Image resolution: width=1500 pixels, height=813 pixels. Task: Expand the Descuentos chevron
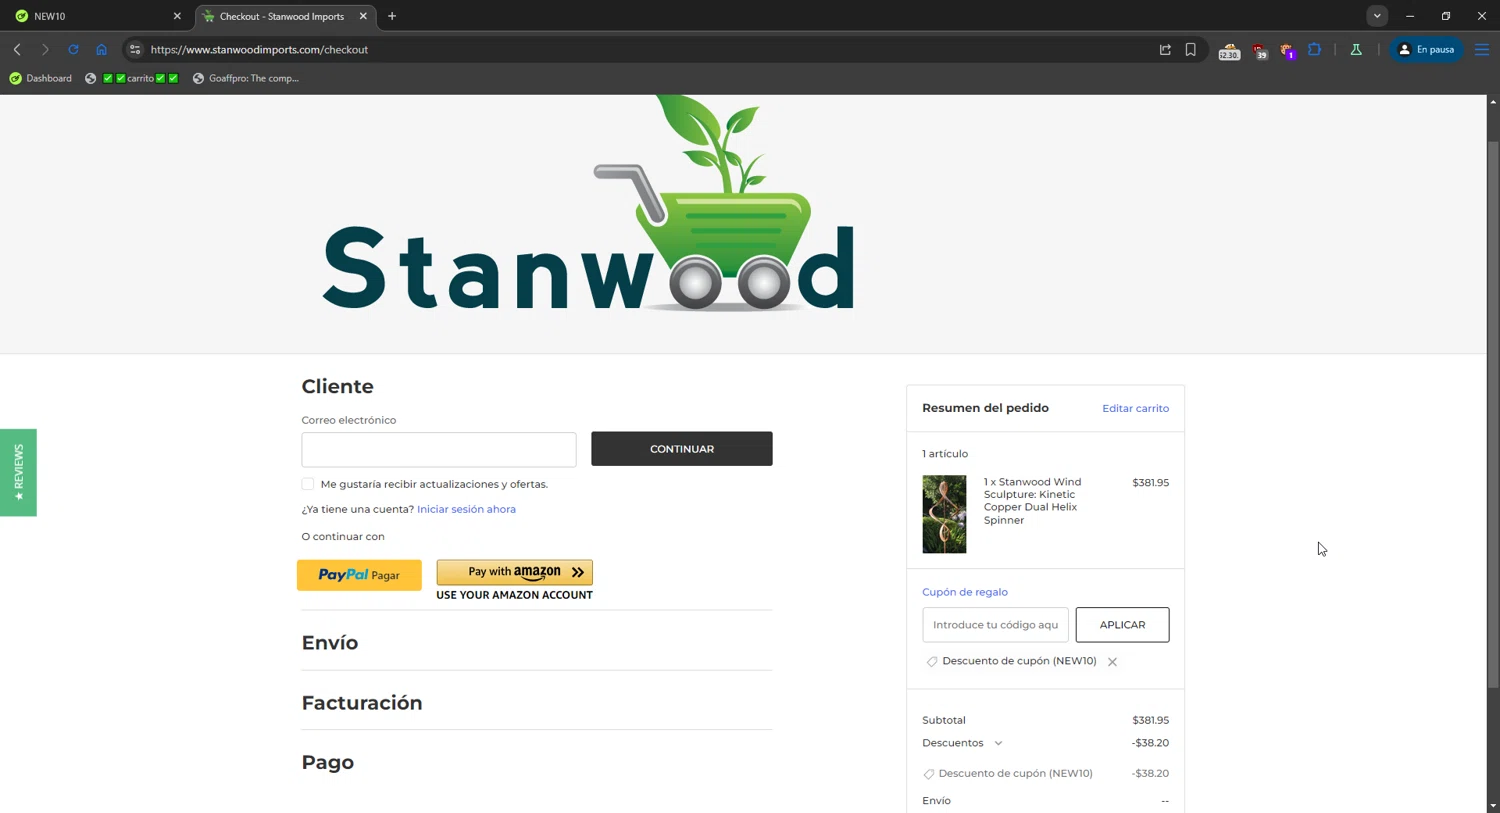pyautogui.click(x=998, y=743)
